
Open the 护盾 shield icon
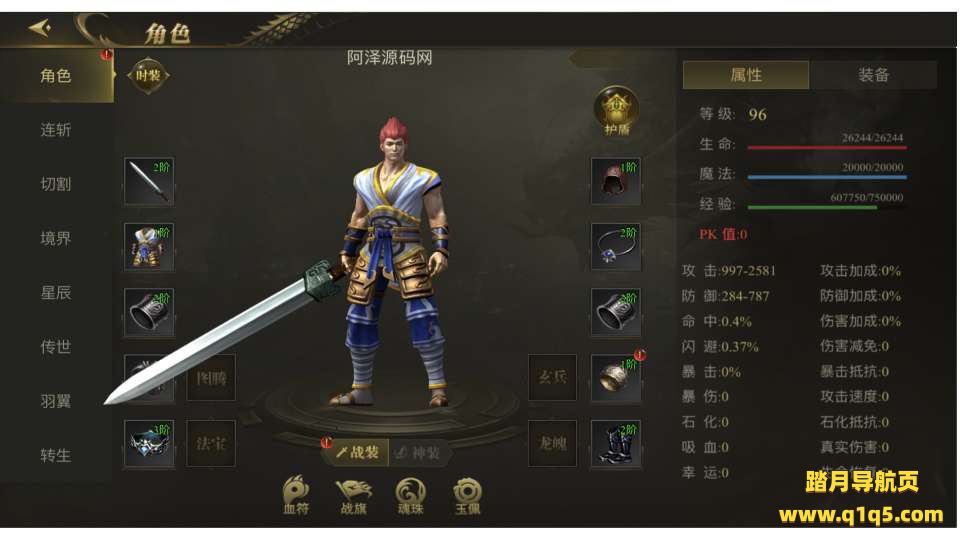tap(617, 111)
